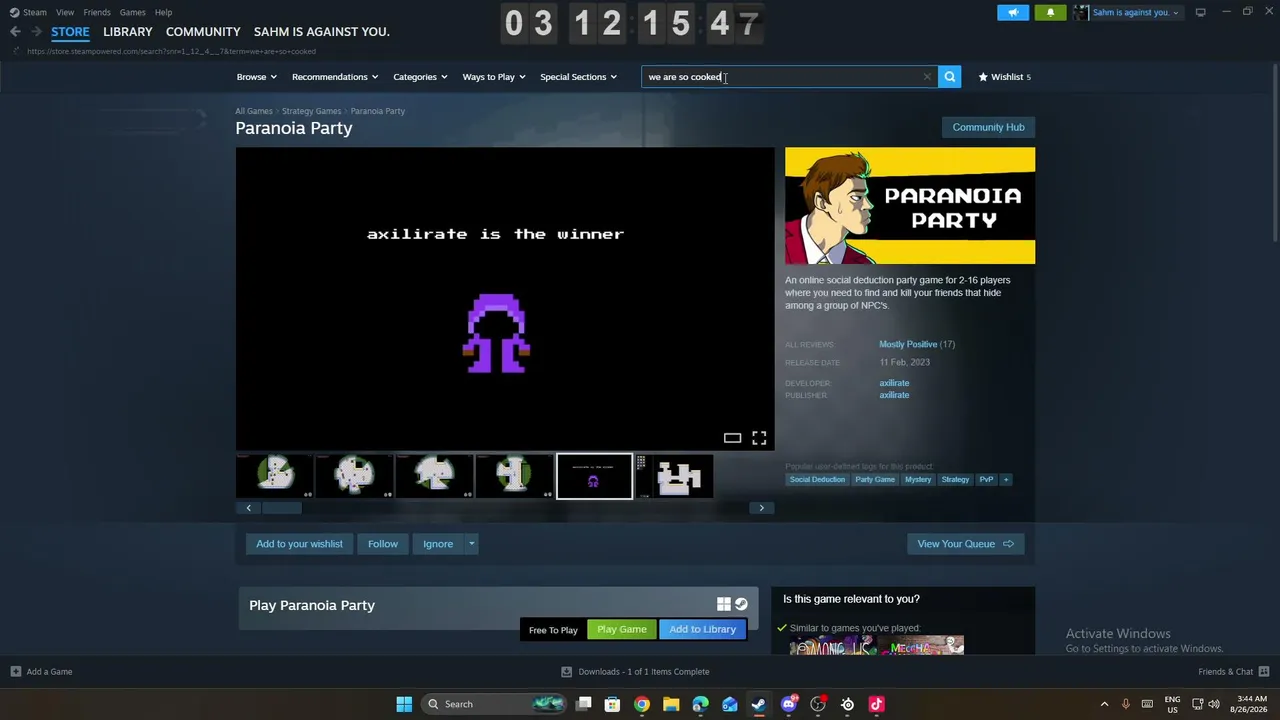Expand the Ways to Play dropdown

pos(494,77)
